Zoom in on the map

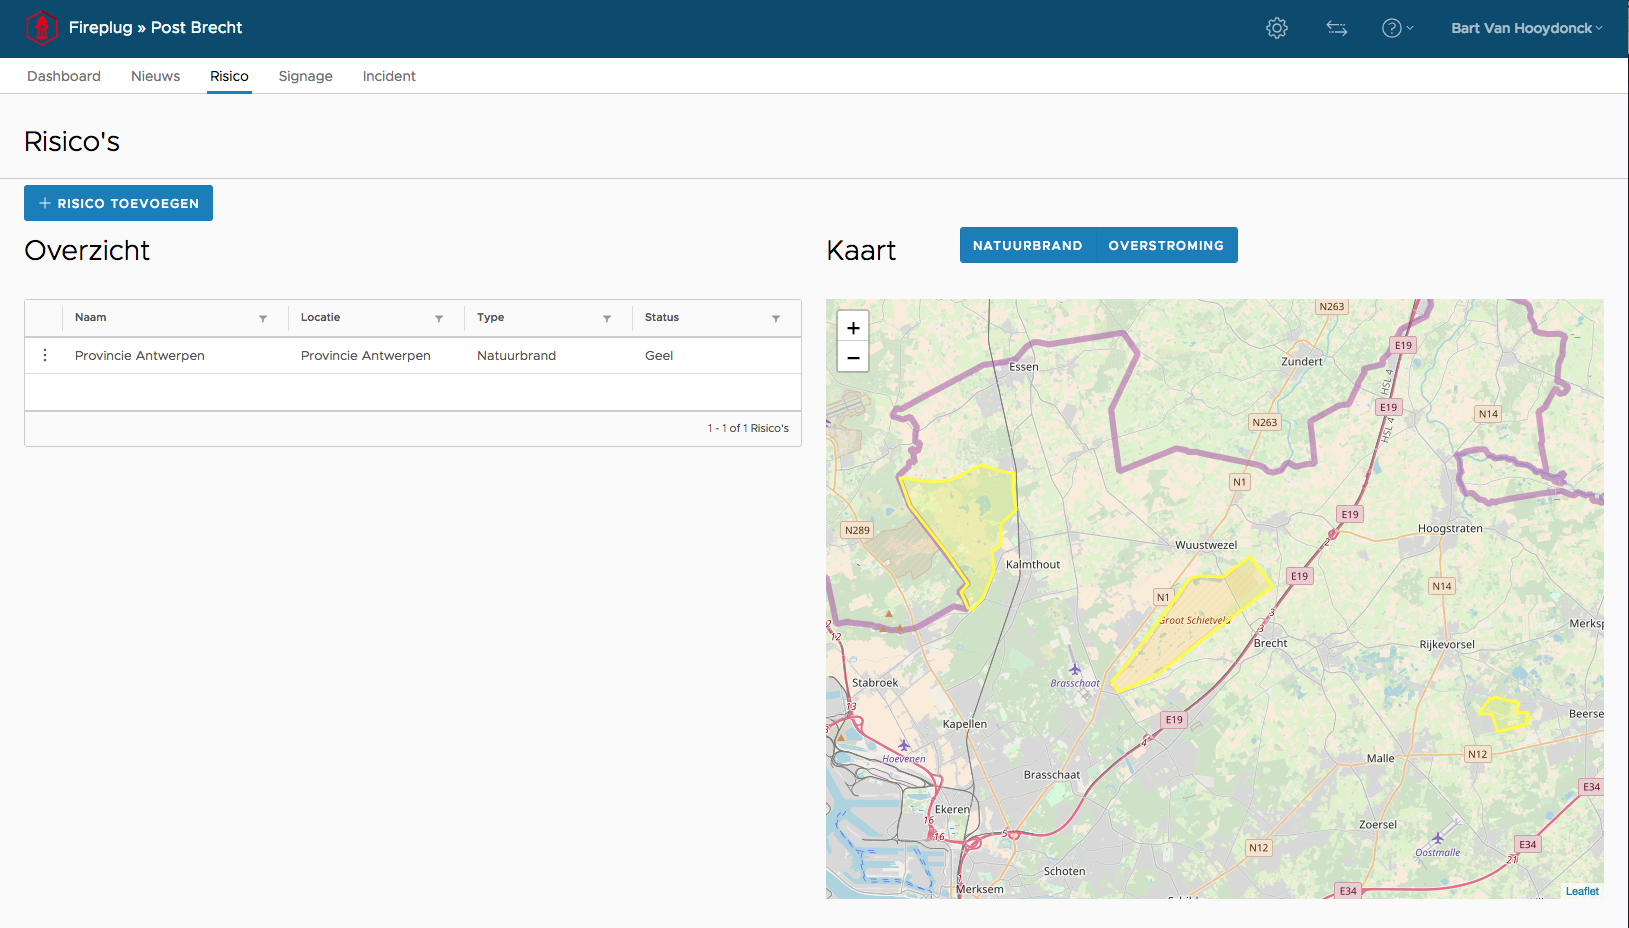(853, 328)
